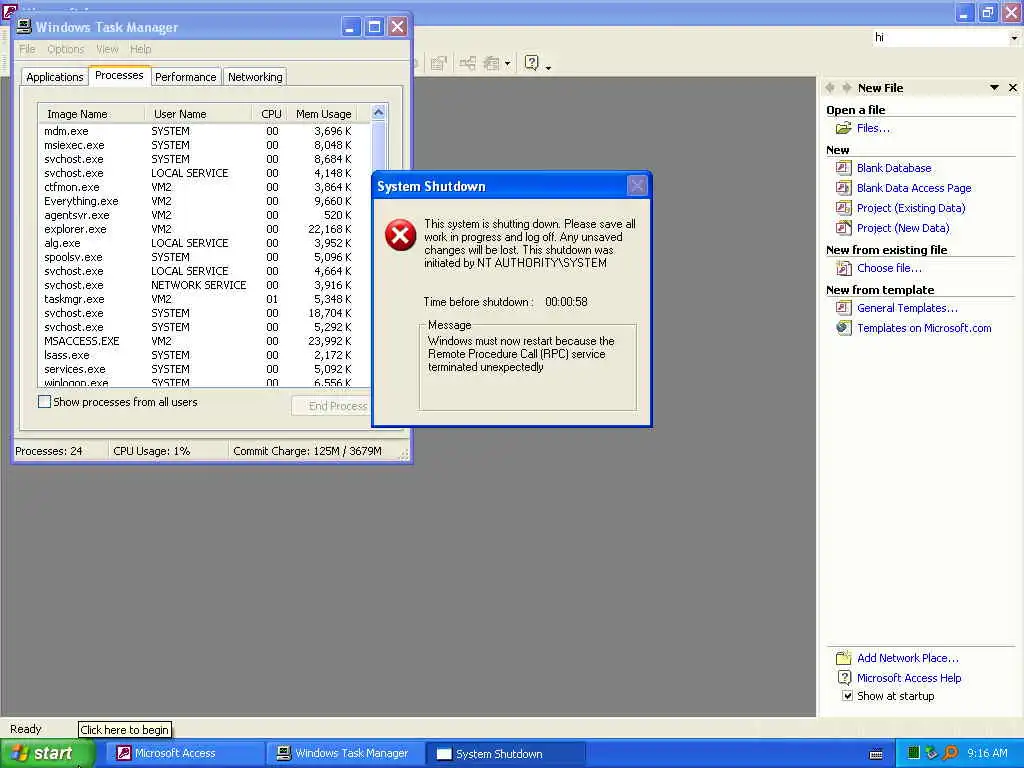Open the Networking tab
The height and width of the screenshot is (768, 1024).
click(255, 77)
